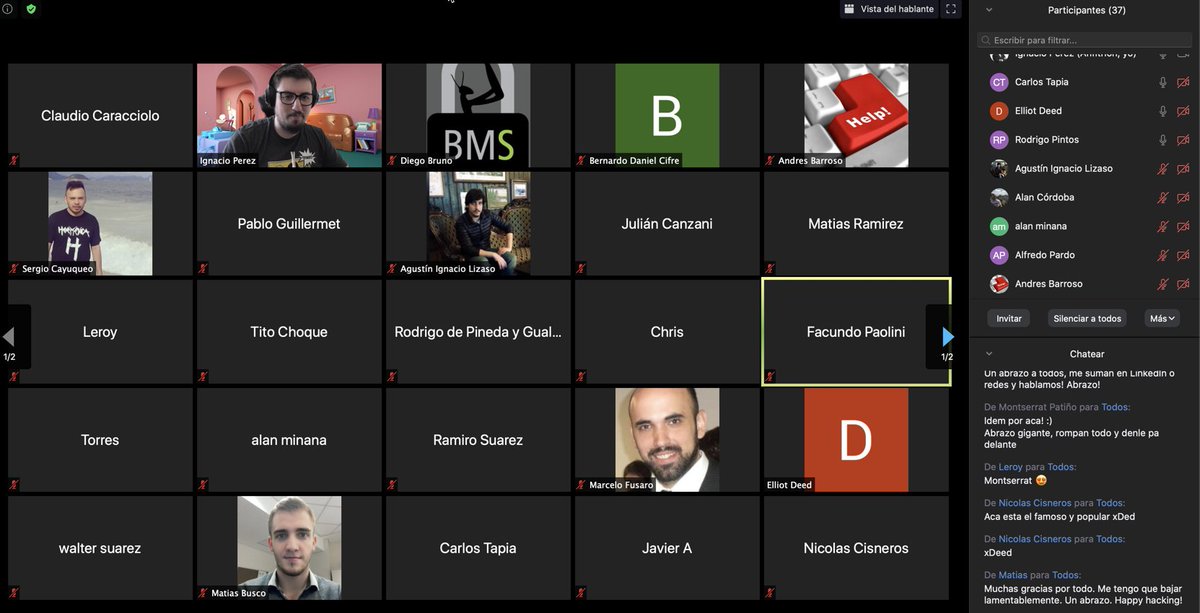
Task: Click Javier A tile
Action: (x=667, y=548)
